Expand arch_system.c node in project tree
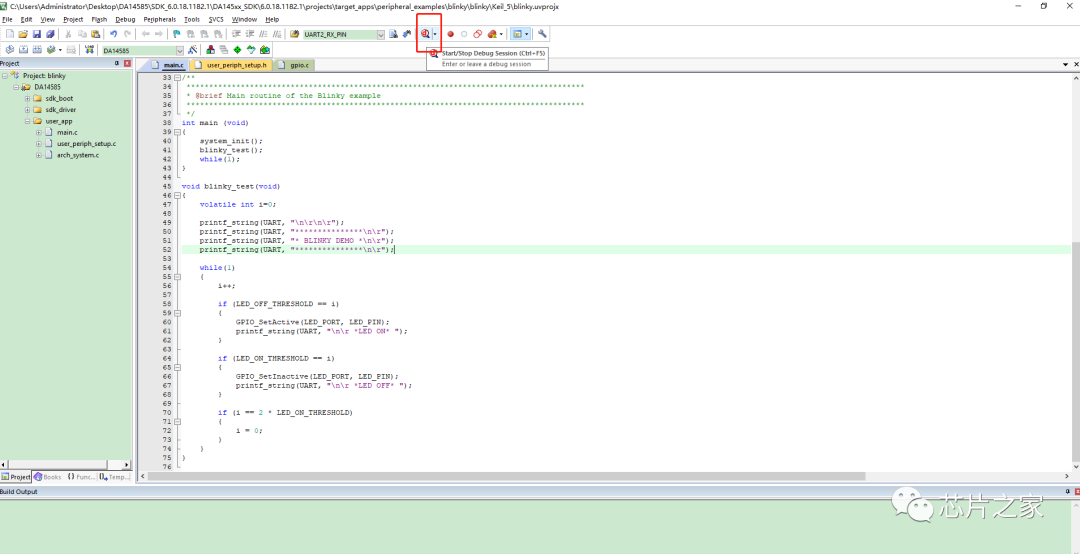 tap(39, 155)
